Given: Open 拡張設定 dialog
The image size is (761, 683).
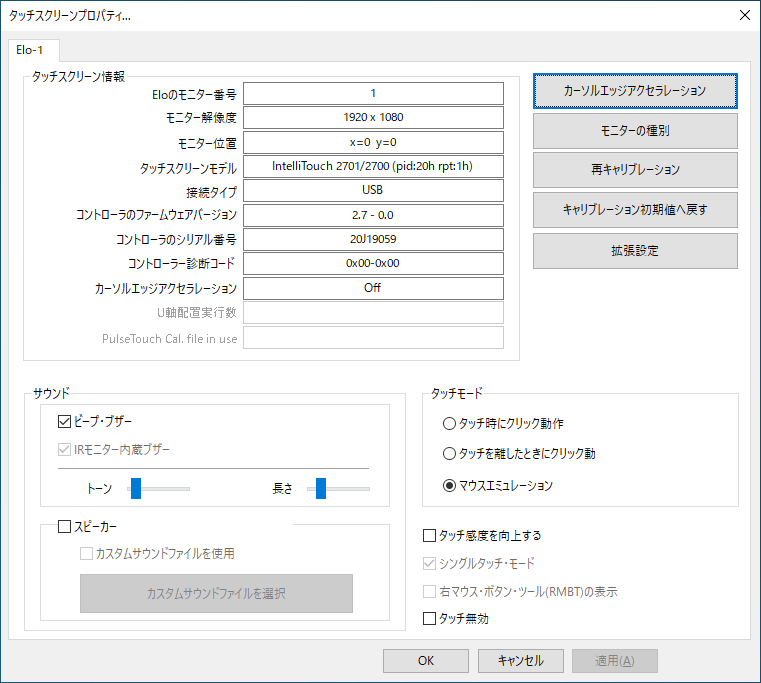Looking at the screenshot, I should [x=635, y=250].
